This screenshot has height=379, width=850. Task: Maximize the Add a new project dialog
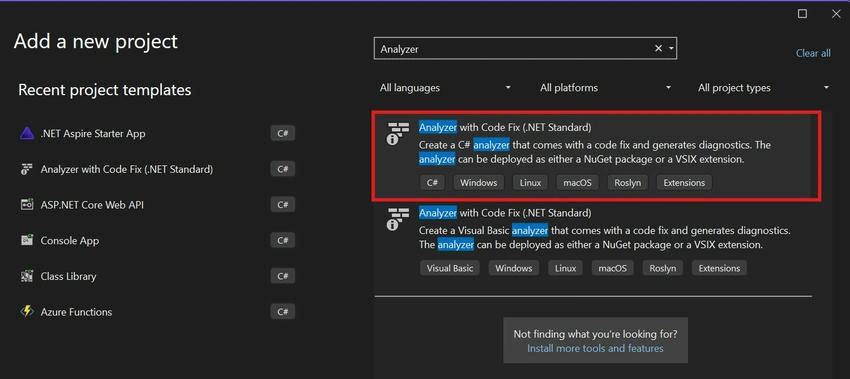click(x=802, y=14)
